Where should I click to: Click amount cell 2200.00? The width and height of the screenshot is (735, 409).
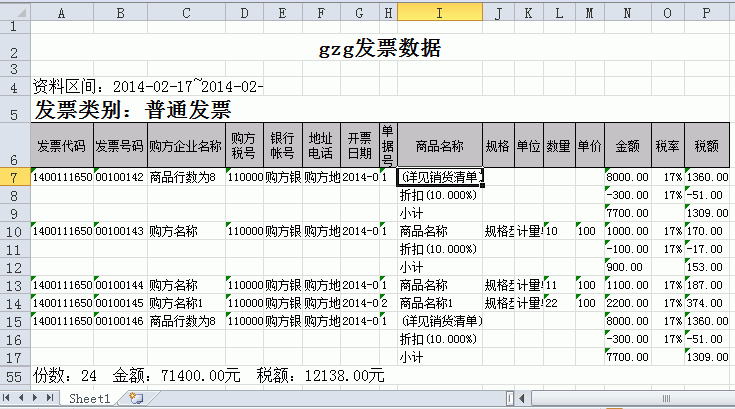(x=628, y=303)
